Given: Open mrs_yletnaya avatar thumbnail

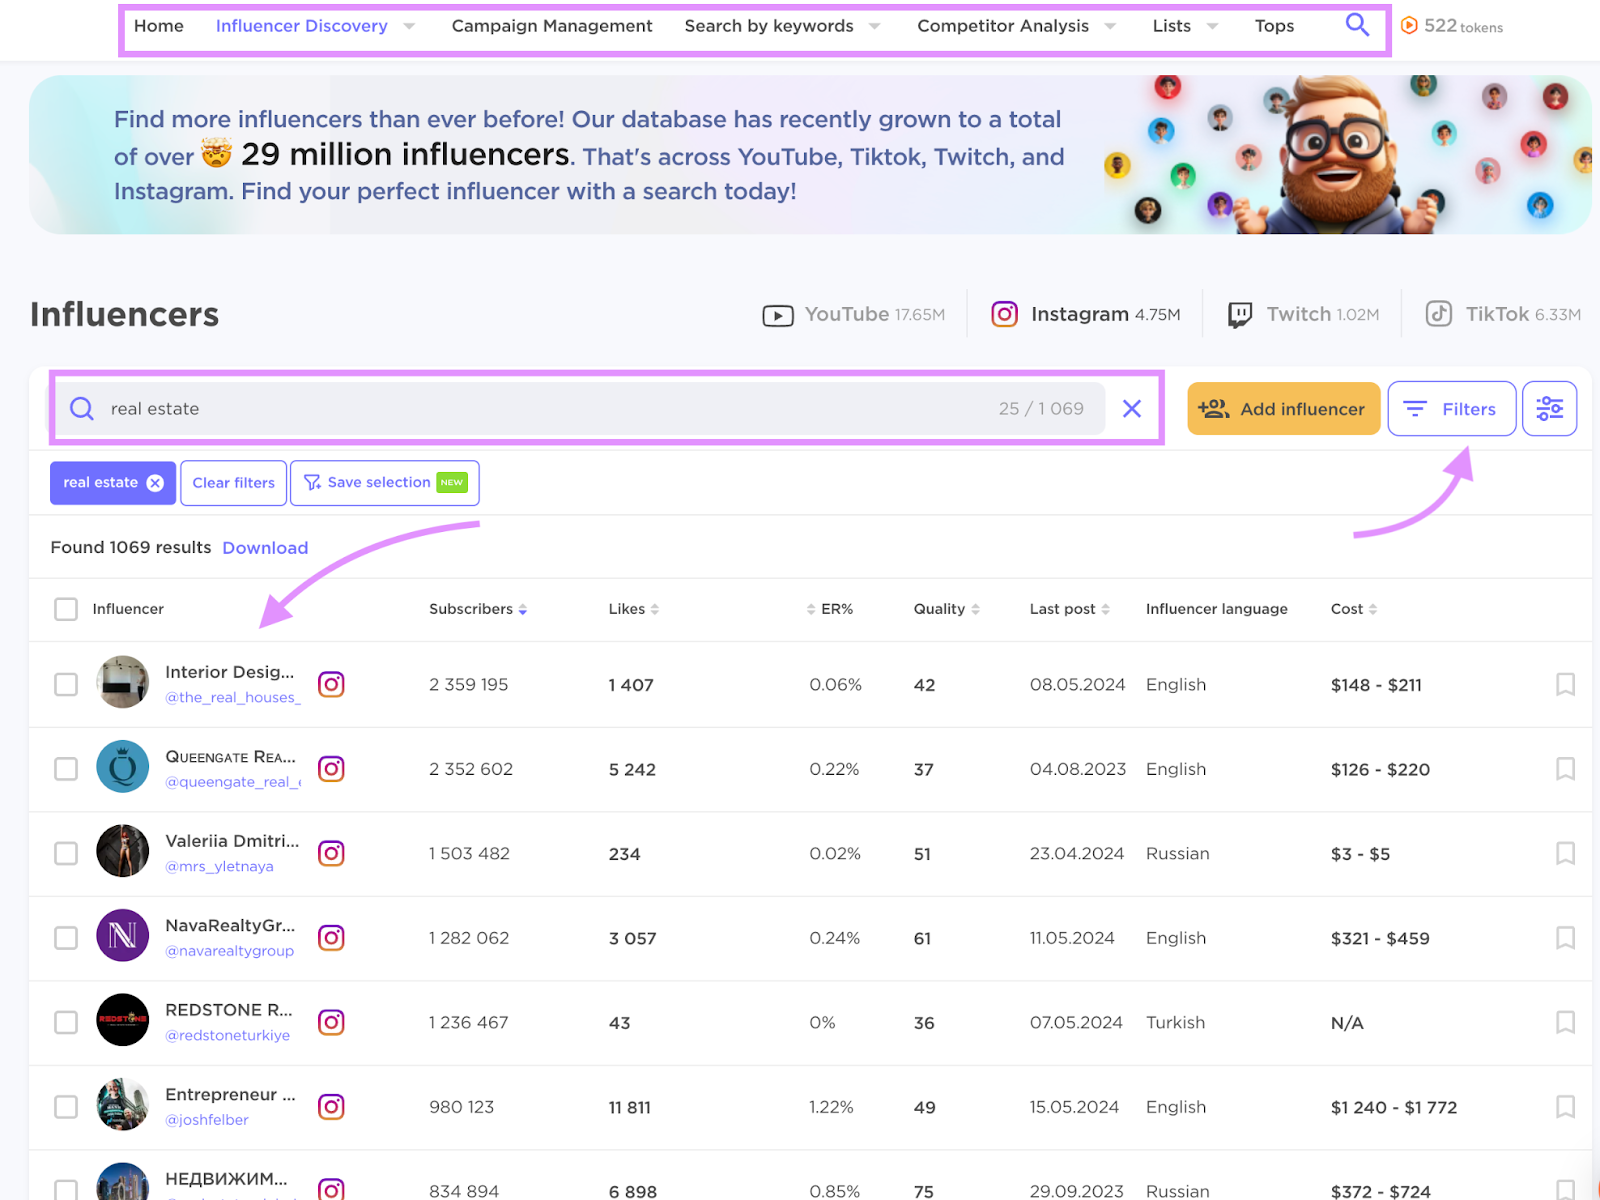Looking at the screenshot, I should [122, 851].
